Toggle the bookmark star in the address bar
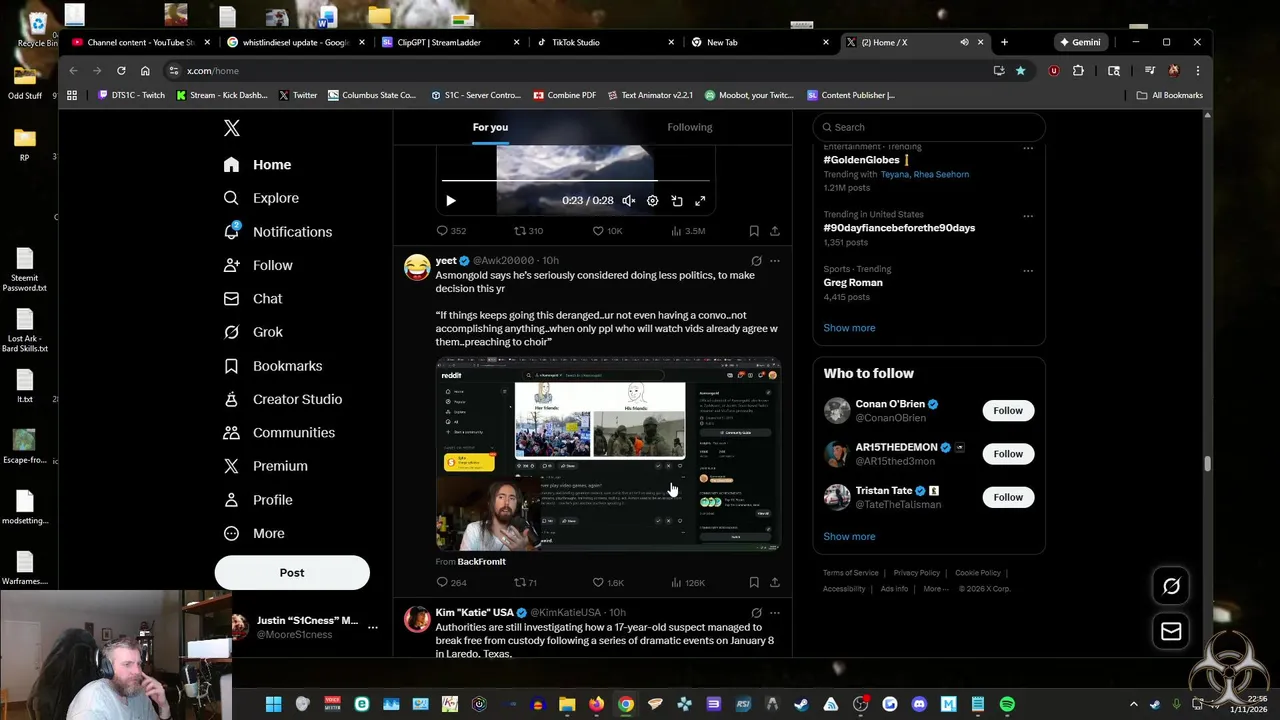The width and height of the screenshot is (1280, 720). pyautogui.click(x=1020, y=71)
